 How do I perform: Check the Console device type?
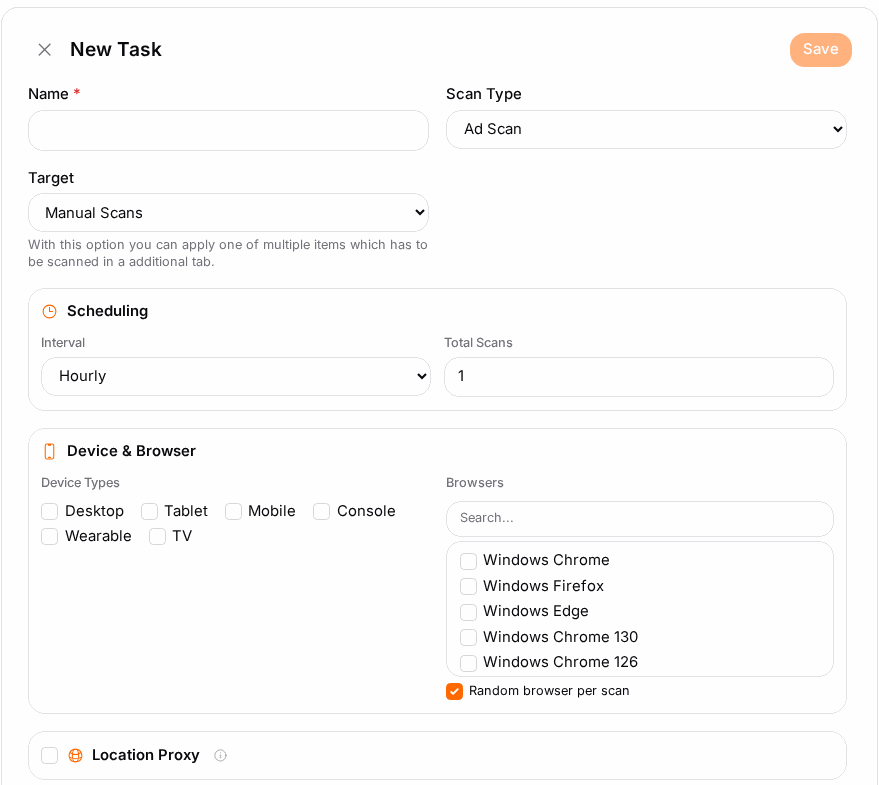[x=321, y=511]
